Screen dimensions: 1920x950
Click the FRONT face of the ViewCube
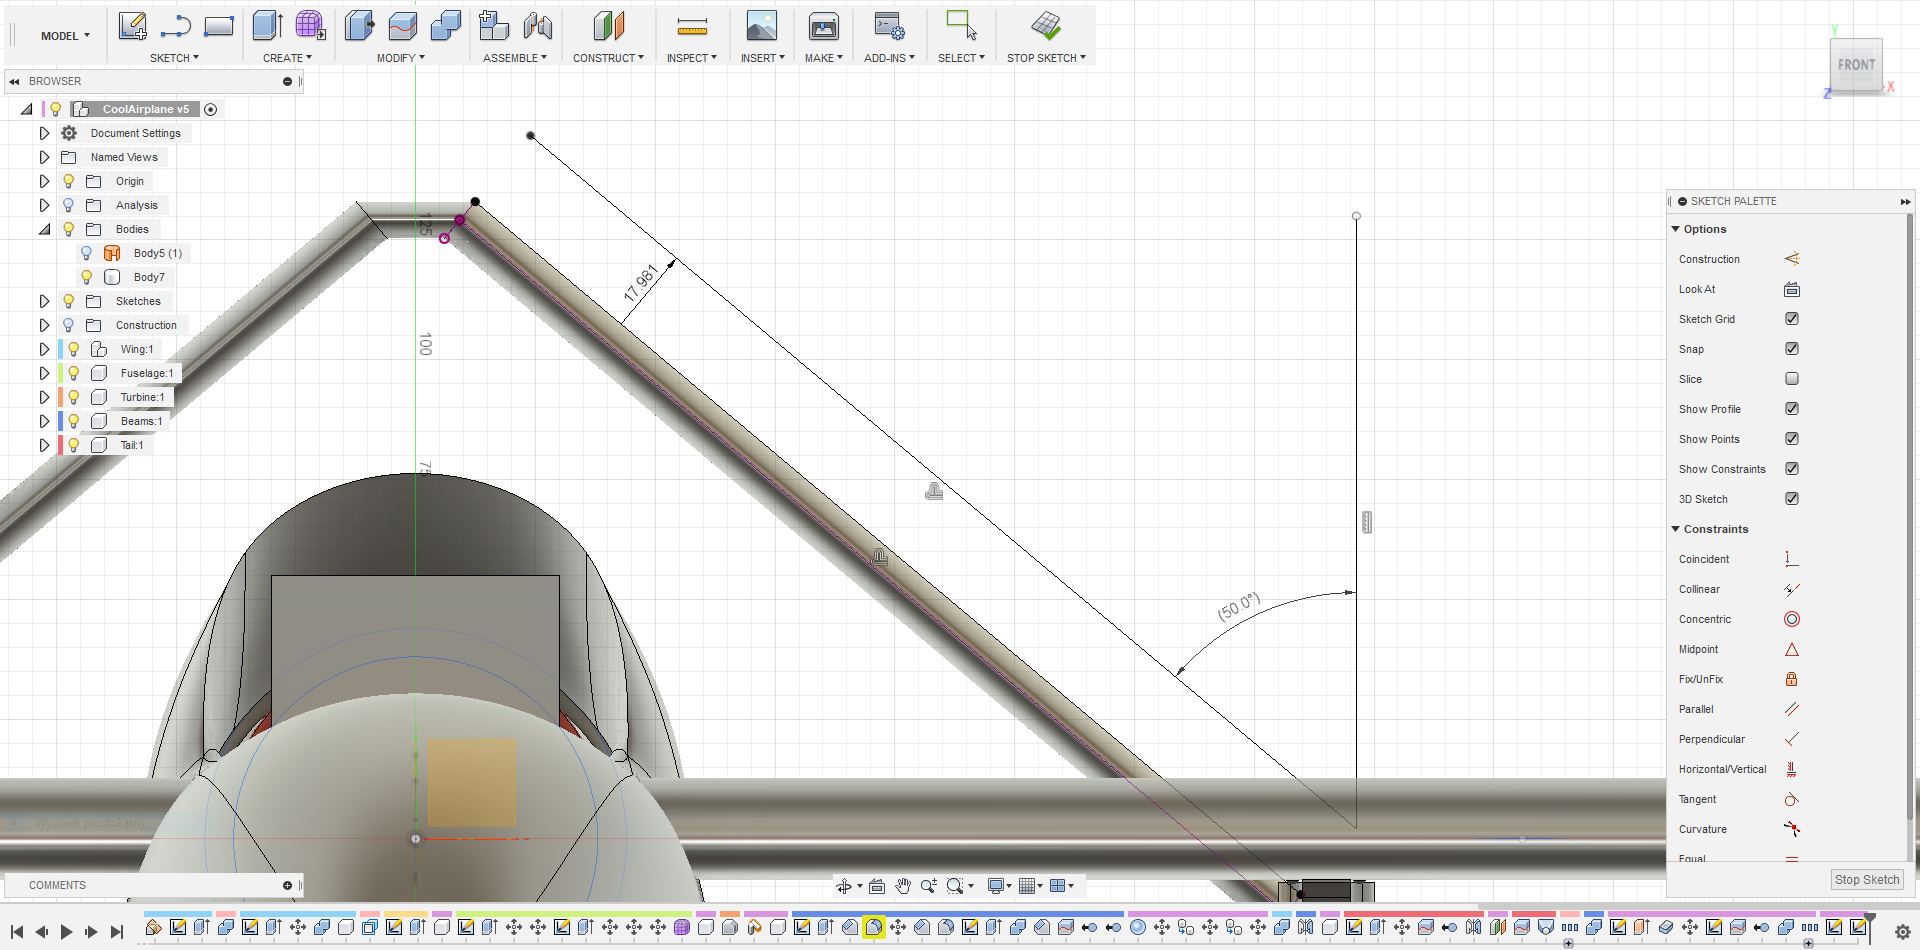coord(1856,65)
